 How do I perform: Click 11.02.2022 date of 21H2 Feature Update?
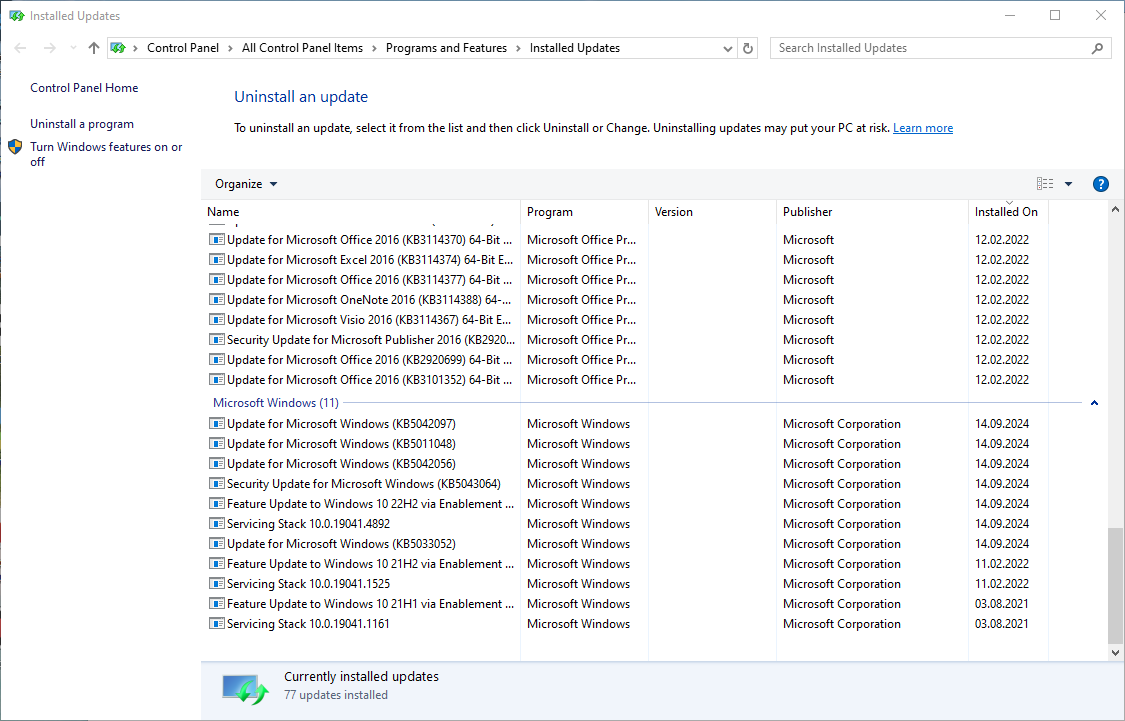coord(1002,564)
